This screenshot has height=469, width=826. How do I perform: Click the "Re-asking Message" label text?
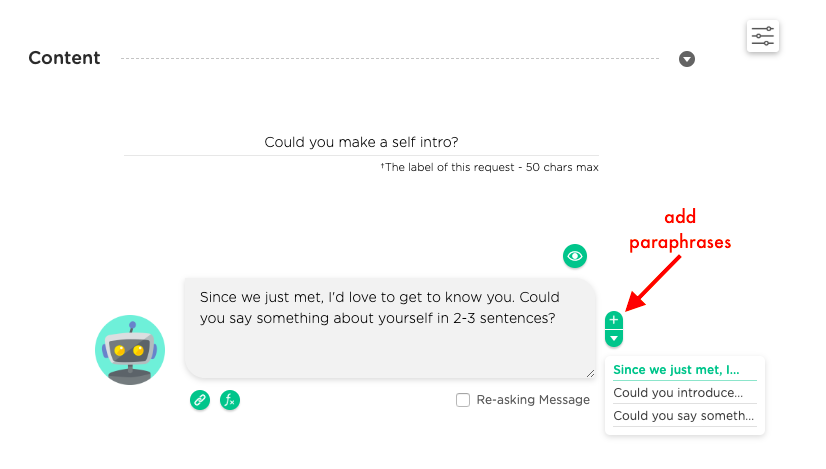tap(533, 400)
